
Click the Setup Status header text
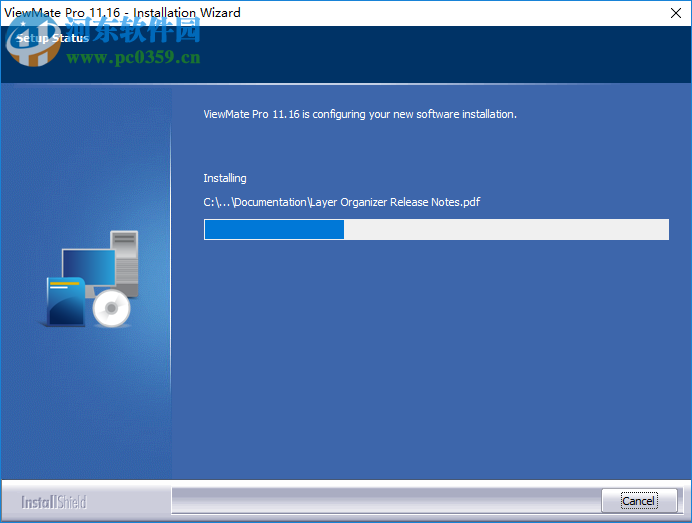pos(53,38)
